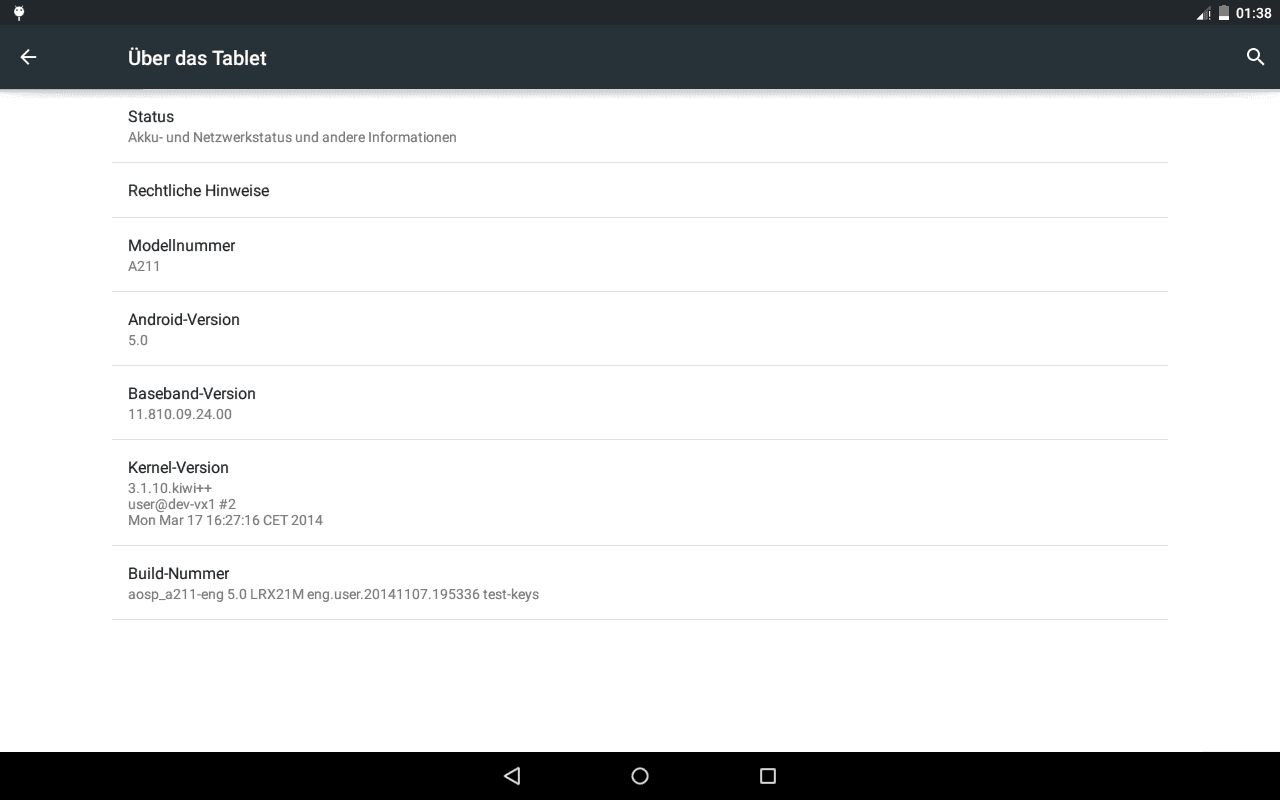Tap the signal strength icon
1280x800 pixels.
coord(1203,13)
